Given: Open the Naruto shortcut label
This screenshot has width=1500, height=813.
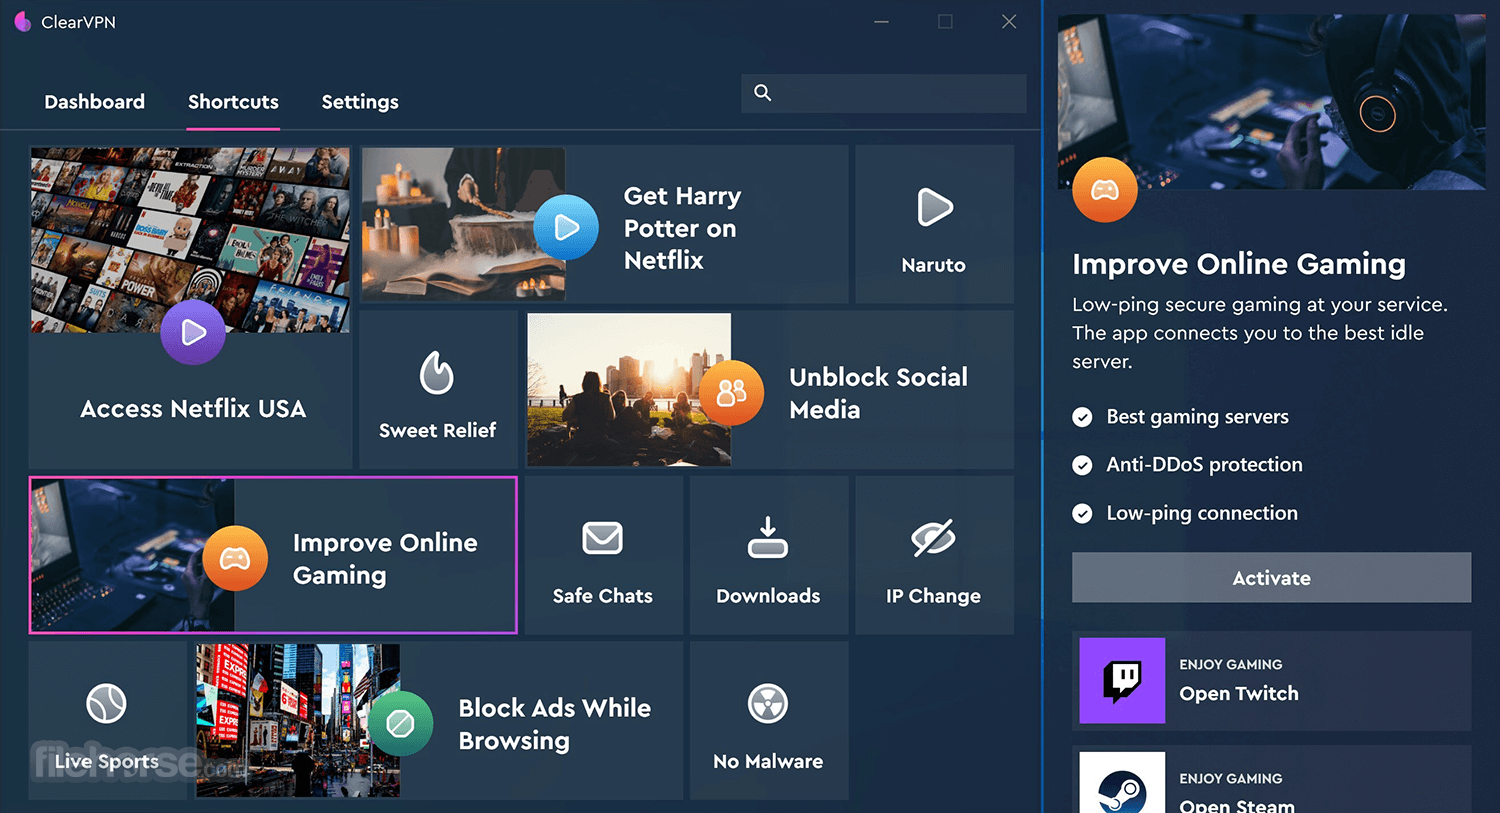Looking at the screenshot, I should [x=933, y=265].
